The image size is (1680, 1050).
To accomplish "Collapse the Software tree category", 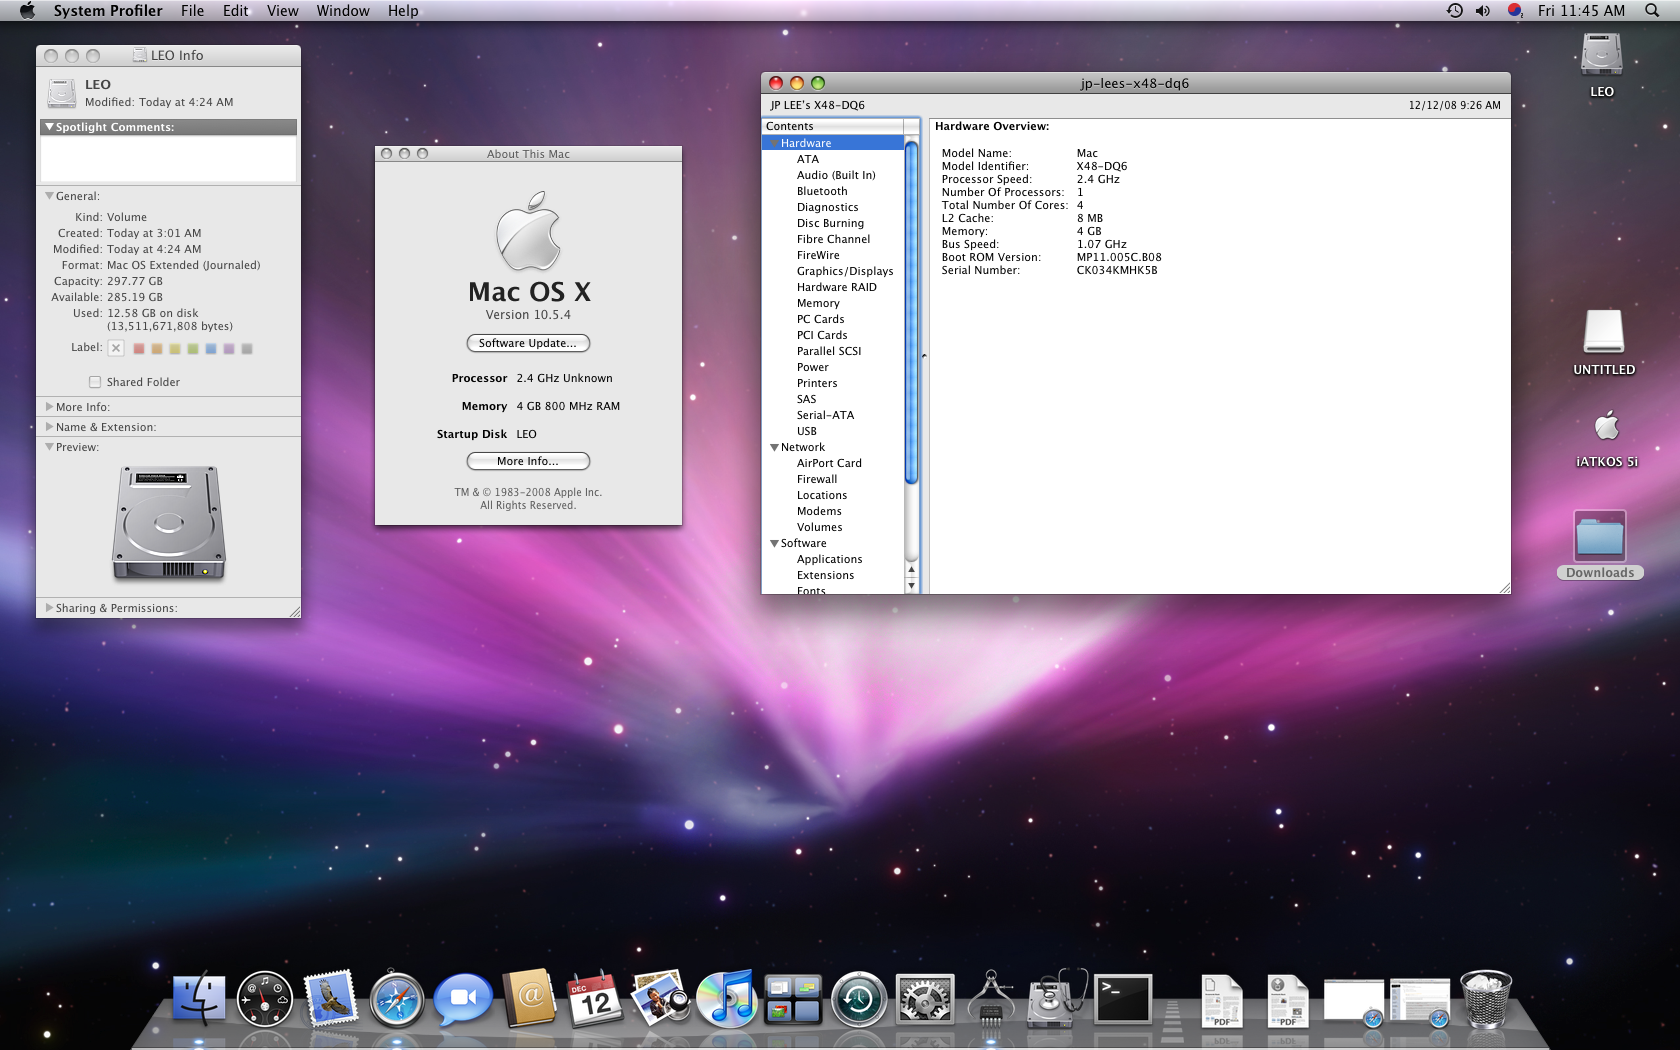I will point(774,543).
